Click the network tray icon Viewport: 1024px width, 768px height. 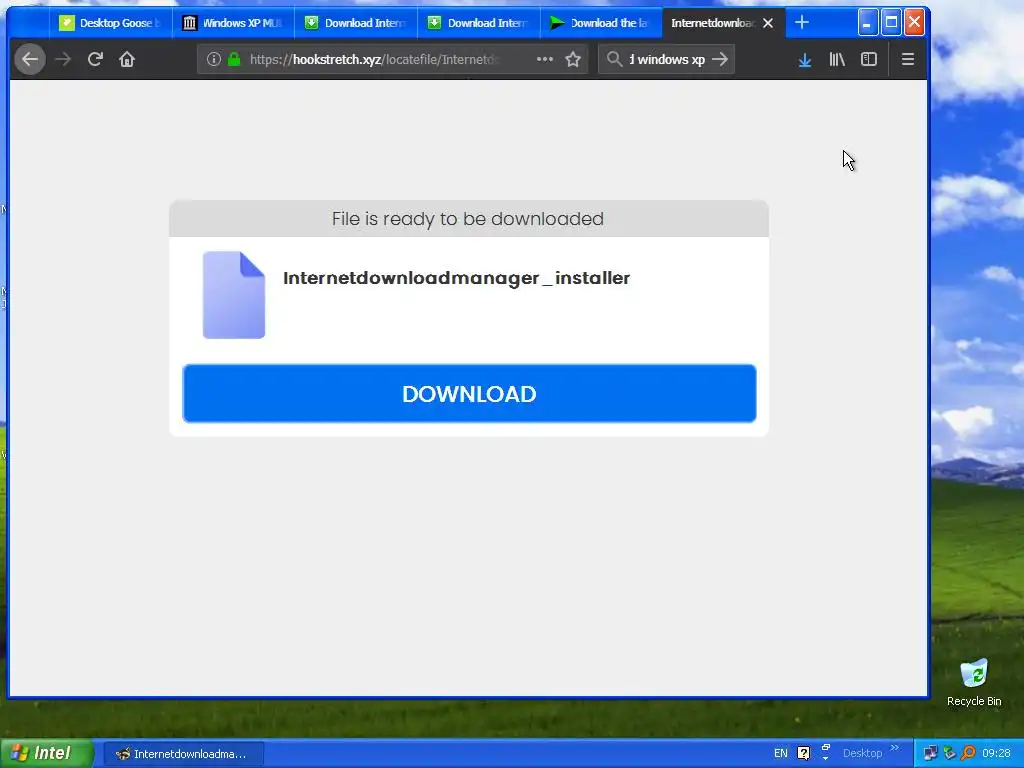coord(930,753)
